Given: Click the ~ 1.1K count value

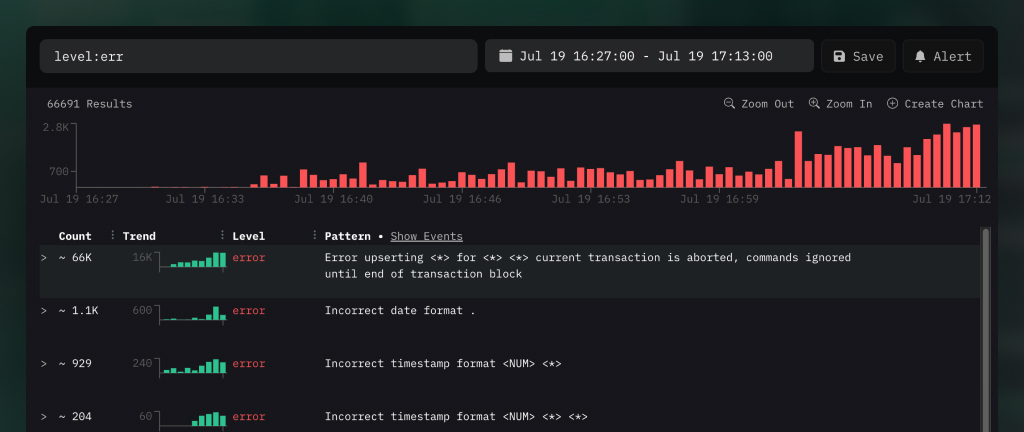Looking at the screenshot, I should (78, 311).
